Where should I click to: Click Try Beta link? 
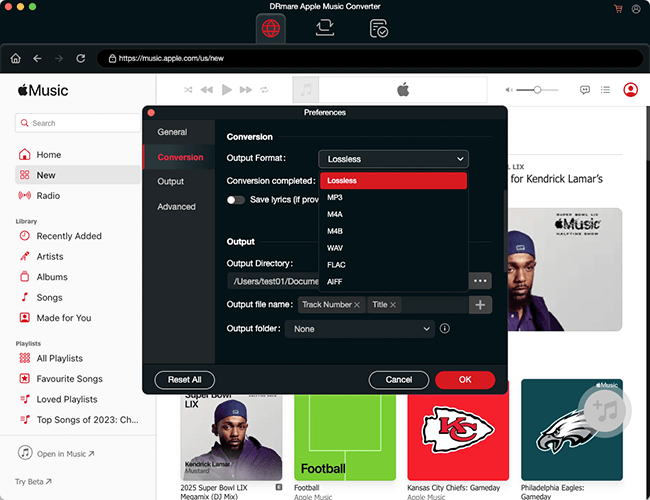[x=33, y=482]
